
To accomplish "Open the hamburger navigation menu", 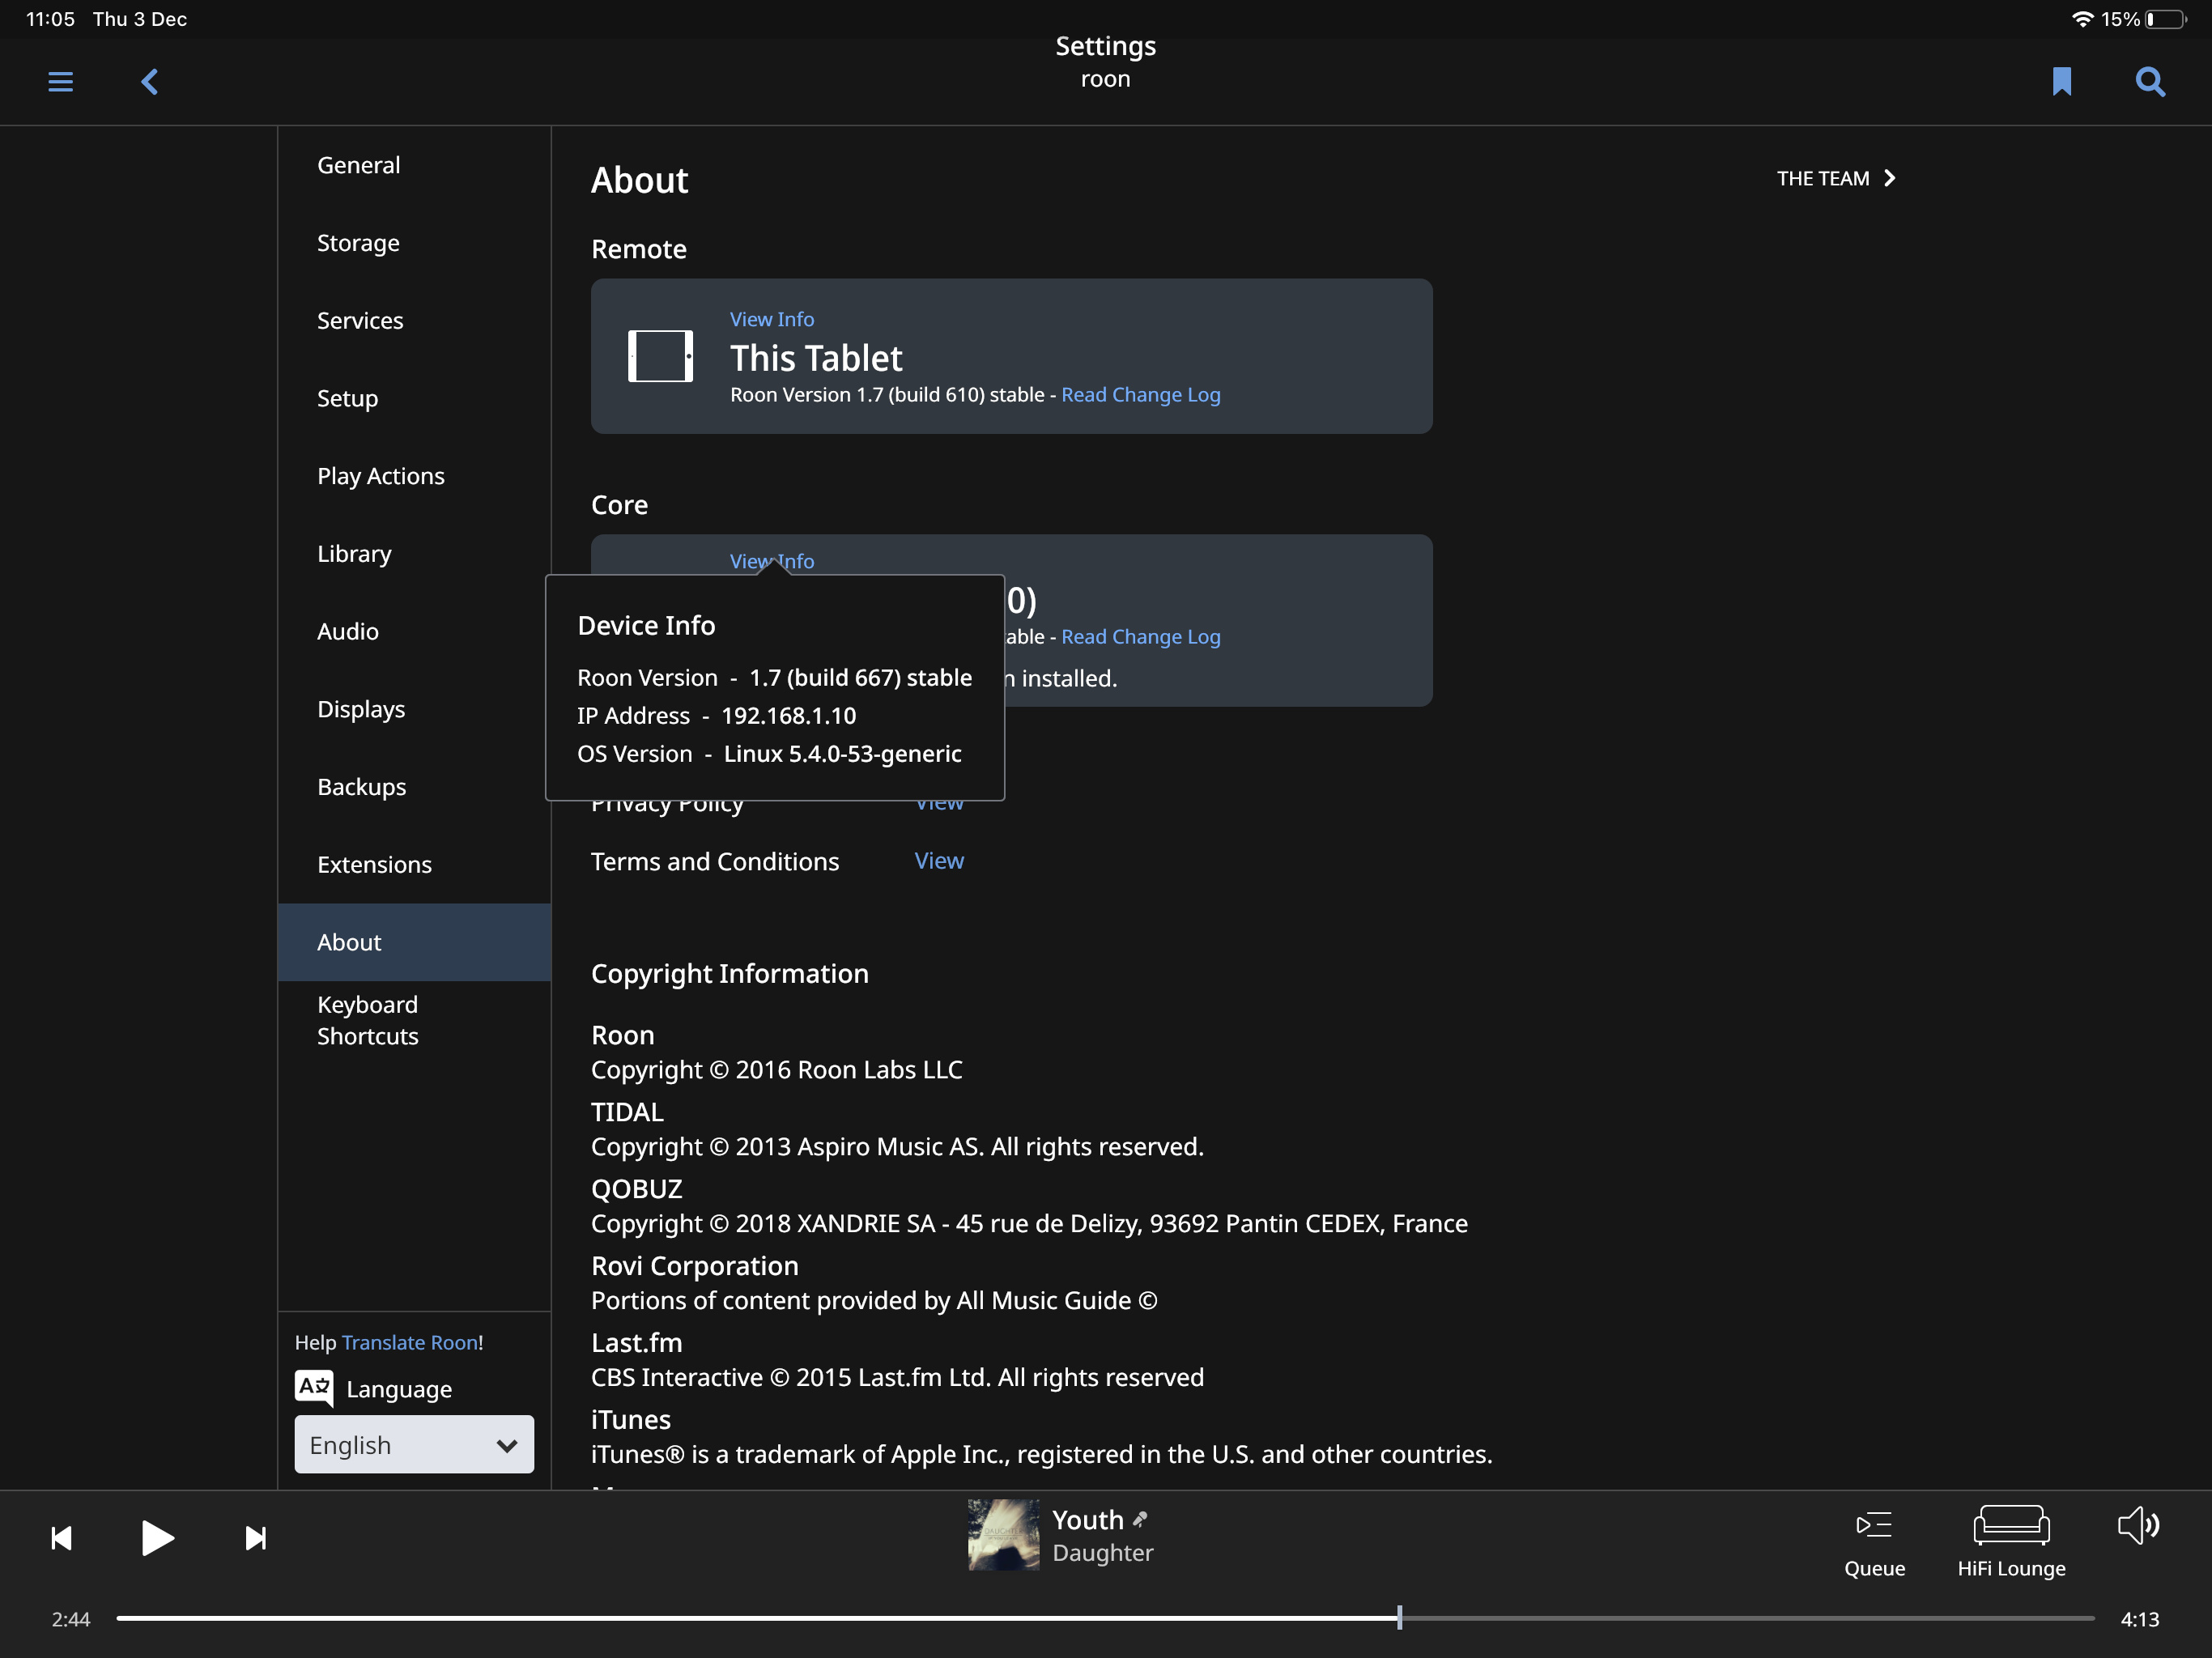I will point(60,81).
